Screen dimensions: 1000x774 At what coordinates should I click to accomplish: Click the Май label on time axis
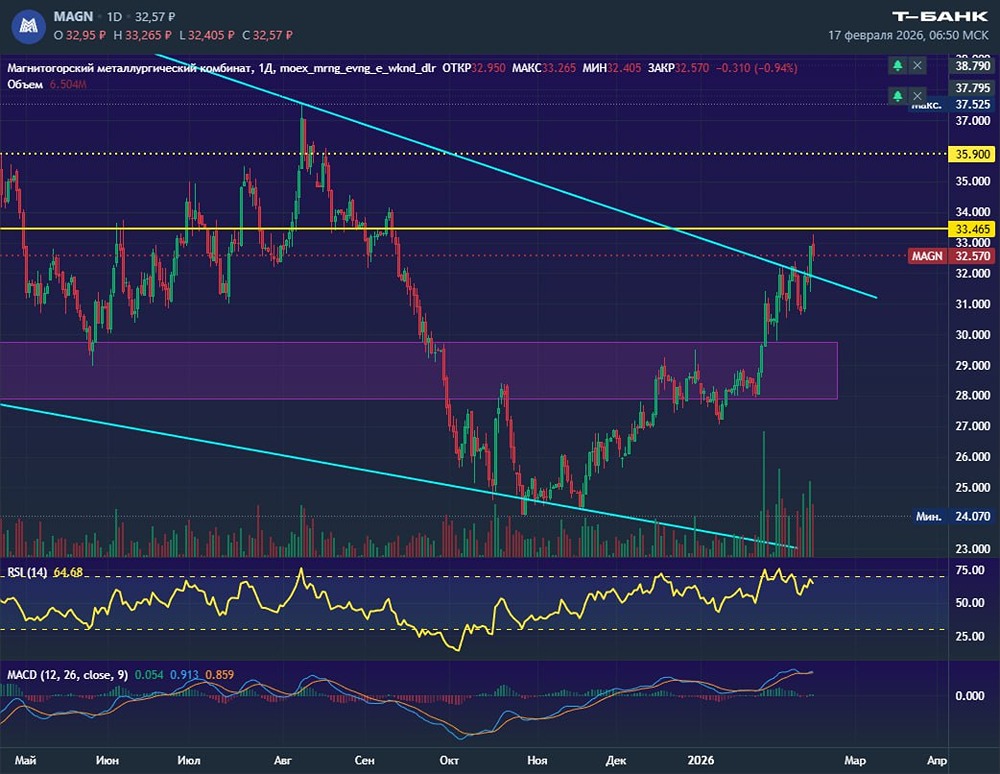pyautogui.click(x=26, y=760)
